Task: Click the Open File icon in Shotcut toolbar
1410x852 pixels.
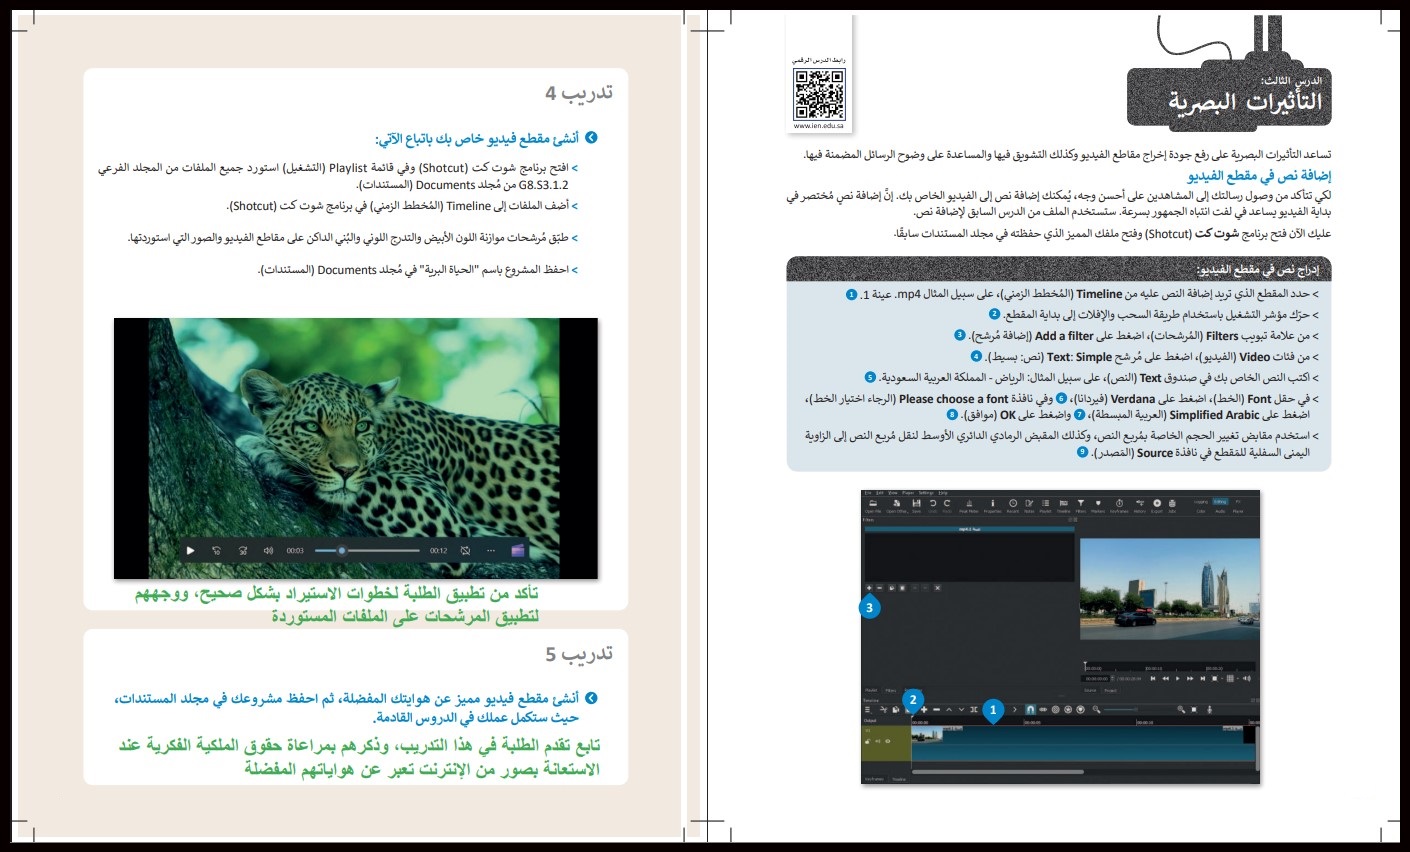Action: [873, 503]
